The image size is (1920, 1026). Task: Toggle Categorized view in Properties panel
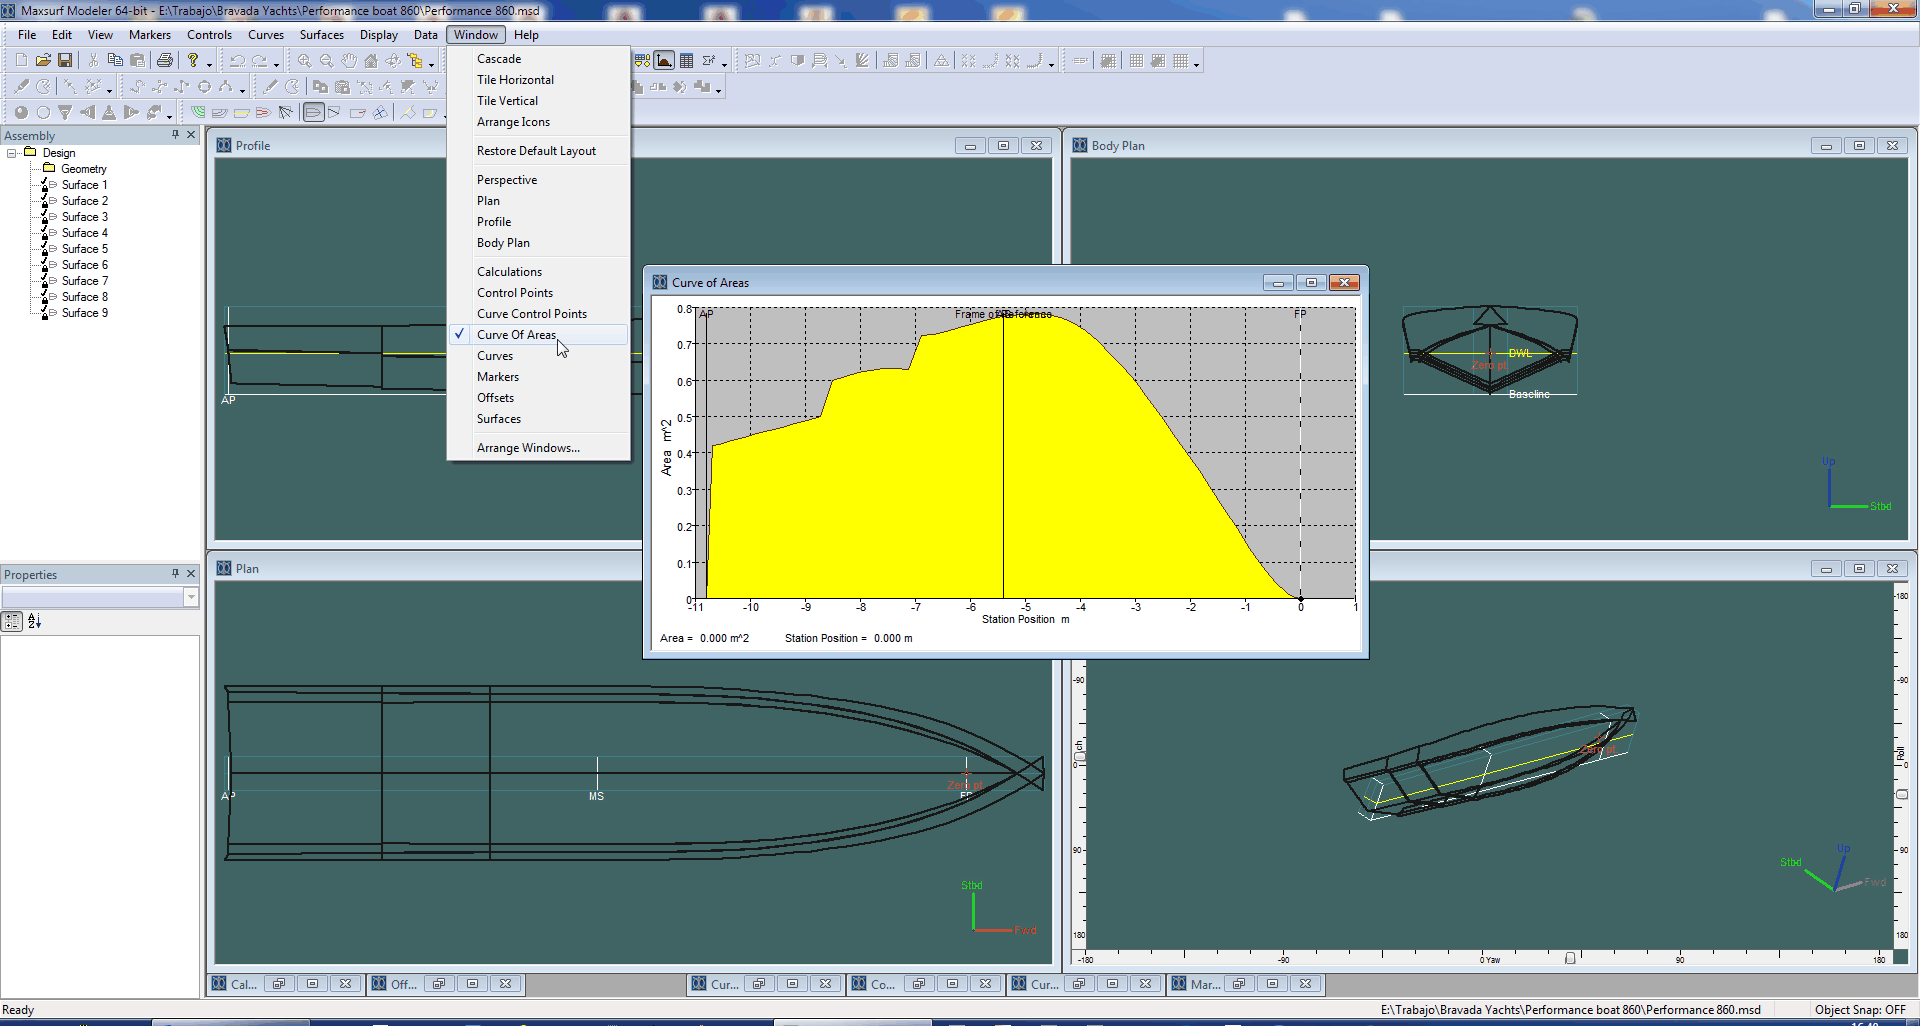pos(12,621)
